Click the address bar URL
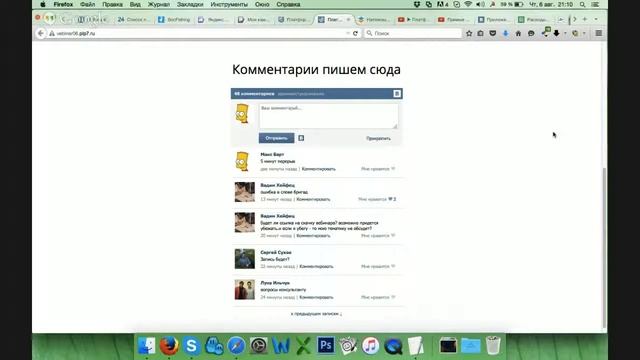 click(76, 33)
